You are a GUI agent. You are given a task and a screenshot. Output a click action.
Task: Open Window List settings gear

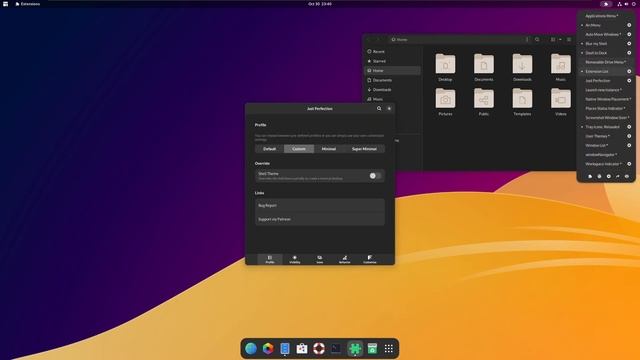tap(629, 145)
